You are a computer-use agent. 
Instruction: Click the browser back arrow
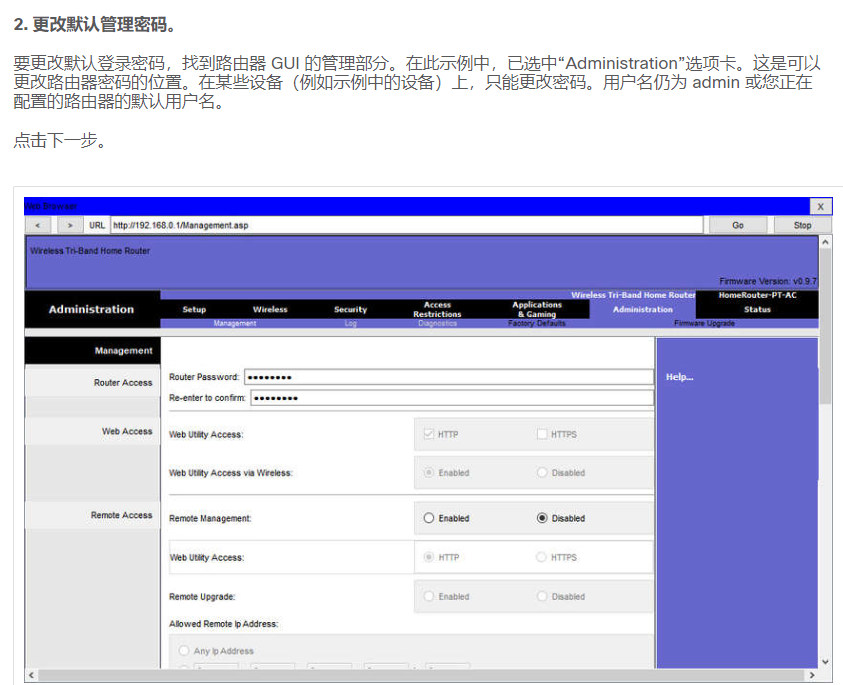38,225
